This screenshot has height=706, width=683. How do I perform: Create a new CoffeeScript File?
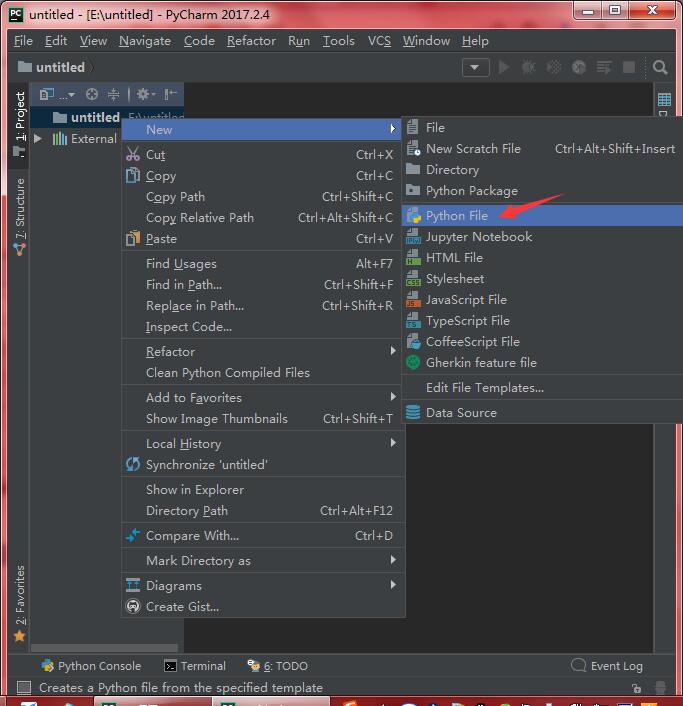click(543, 342)
